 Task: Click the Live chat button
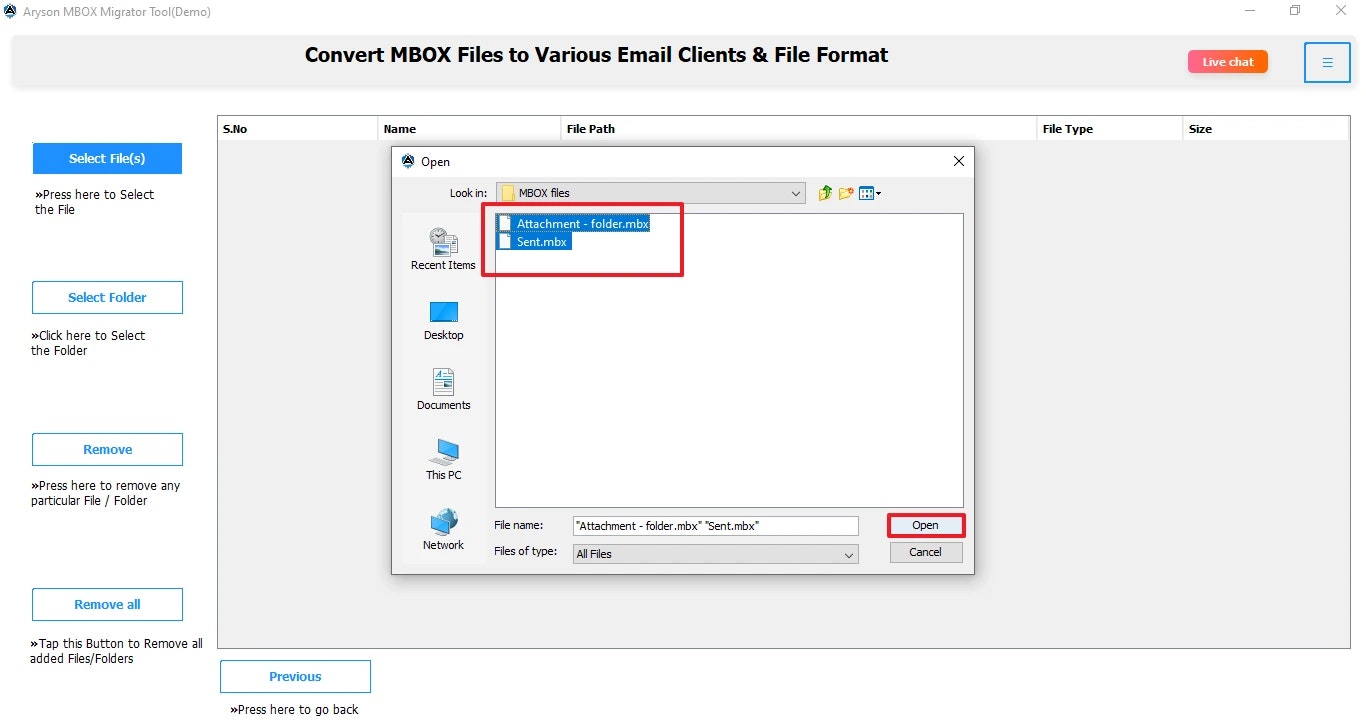tap(1228, 62)
